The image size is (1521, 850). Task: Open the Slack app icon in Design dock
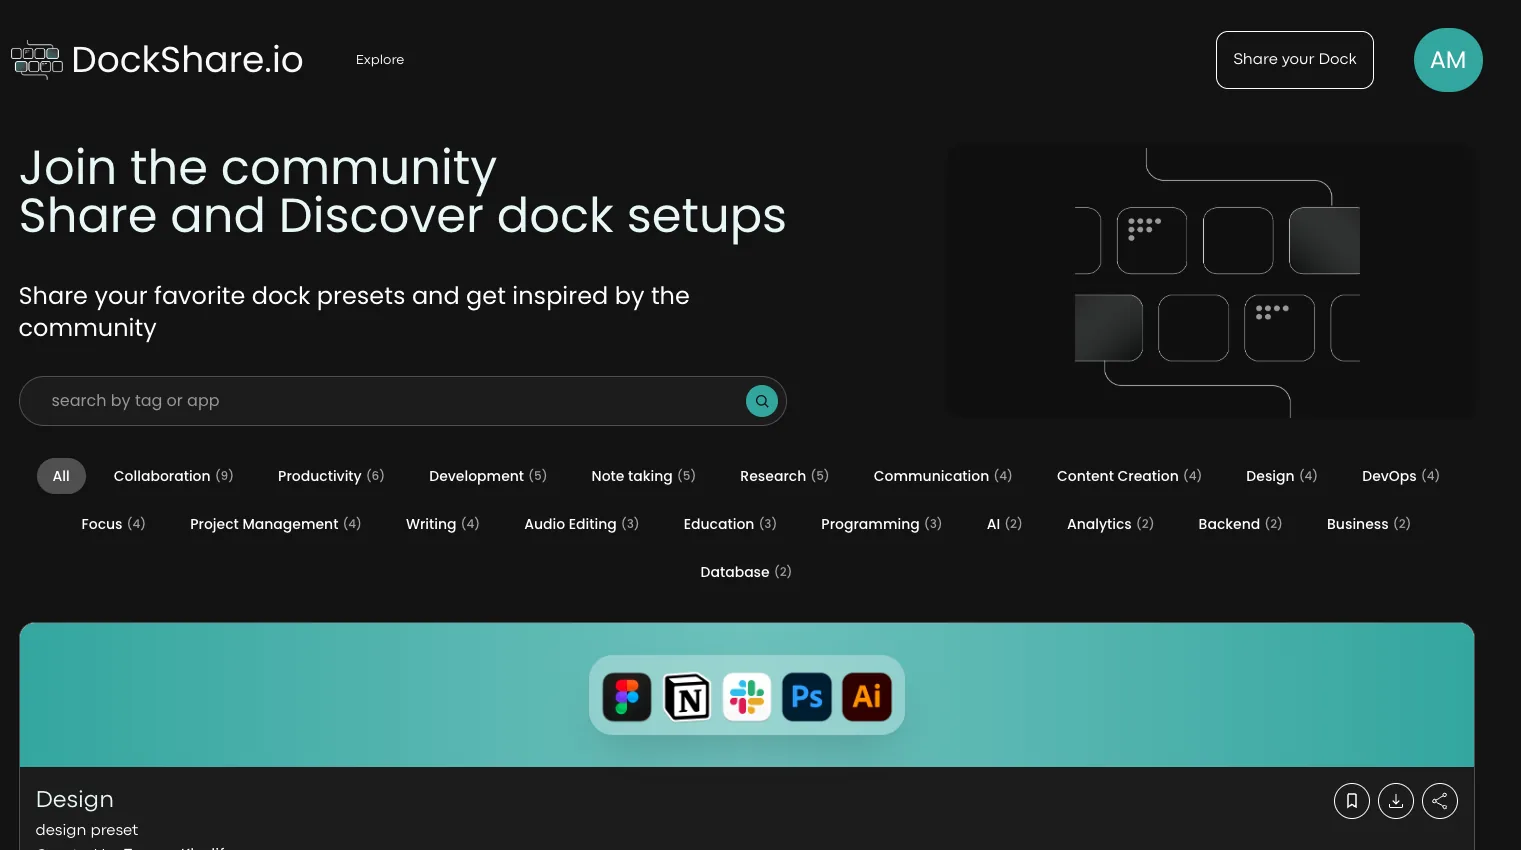[747, 696]
